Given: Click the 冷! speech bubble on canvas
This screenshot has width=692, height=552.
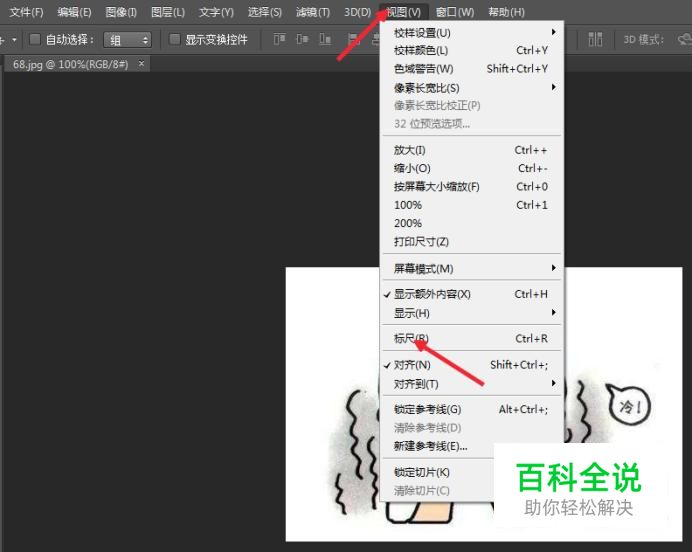Looking at the screenshot, I should (x=630, y=405).
